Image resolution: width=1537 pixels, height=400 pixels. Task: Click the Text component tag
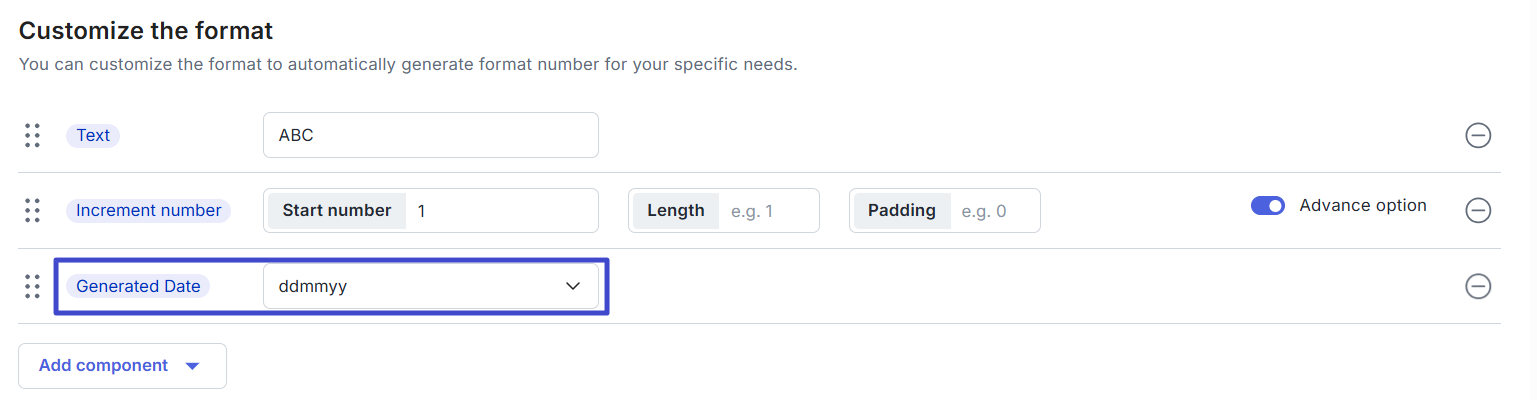[93, 135]
